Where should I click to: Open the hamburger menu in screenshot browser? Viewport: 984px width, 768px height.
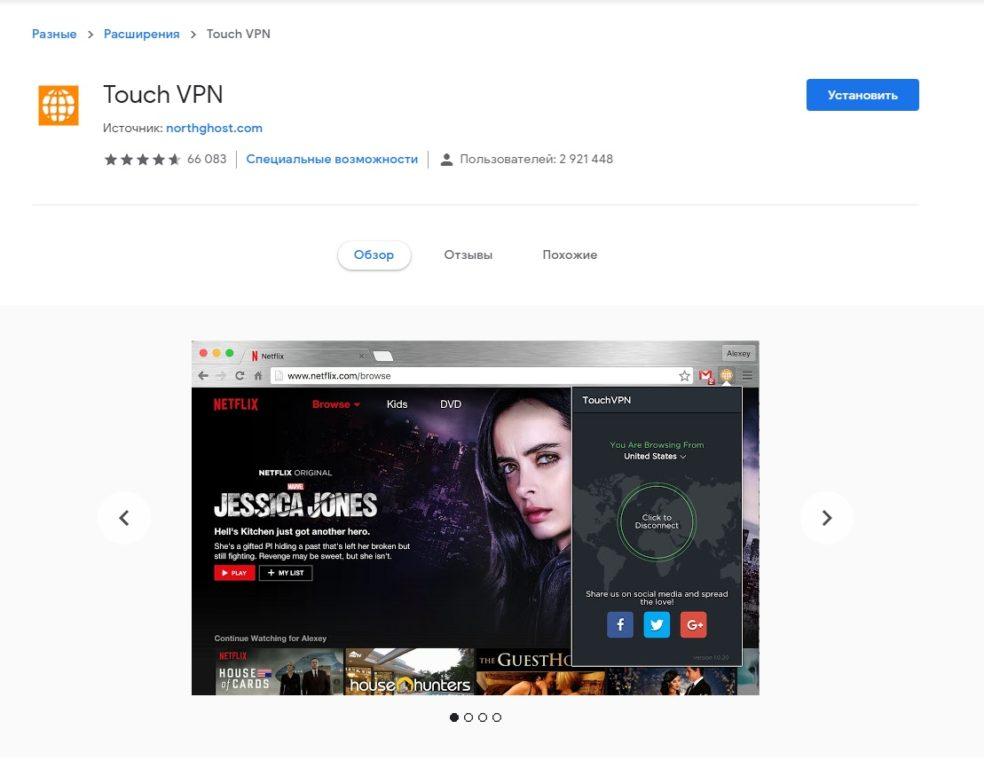[x=747, y=376]
